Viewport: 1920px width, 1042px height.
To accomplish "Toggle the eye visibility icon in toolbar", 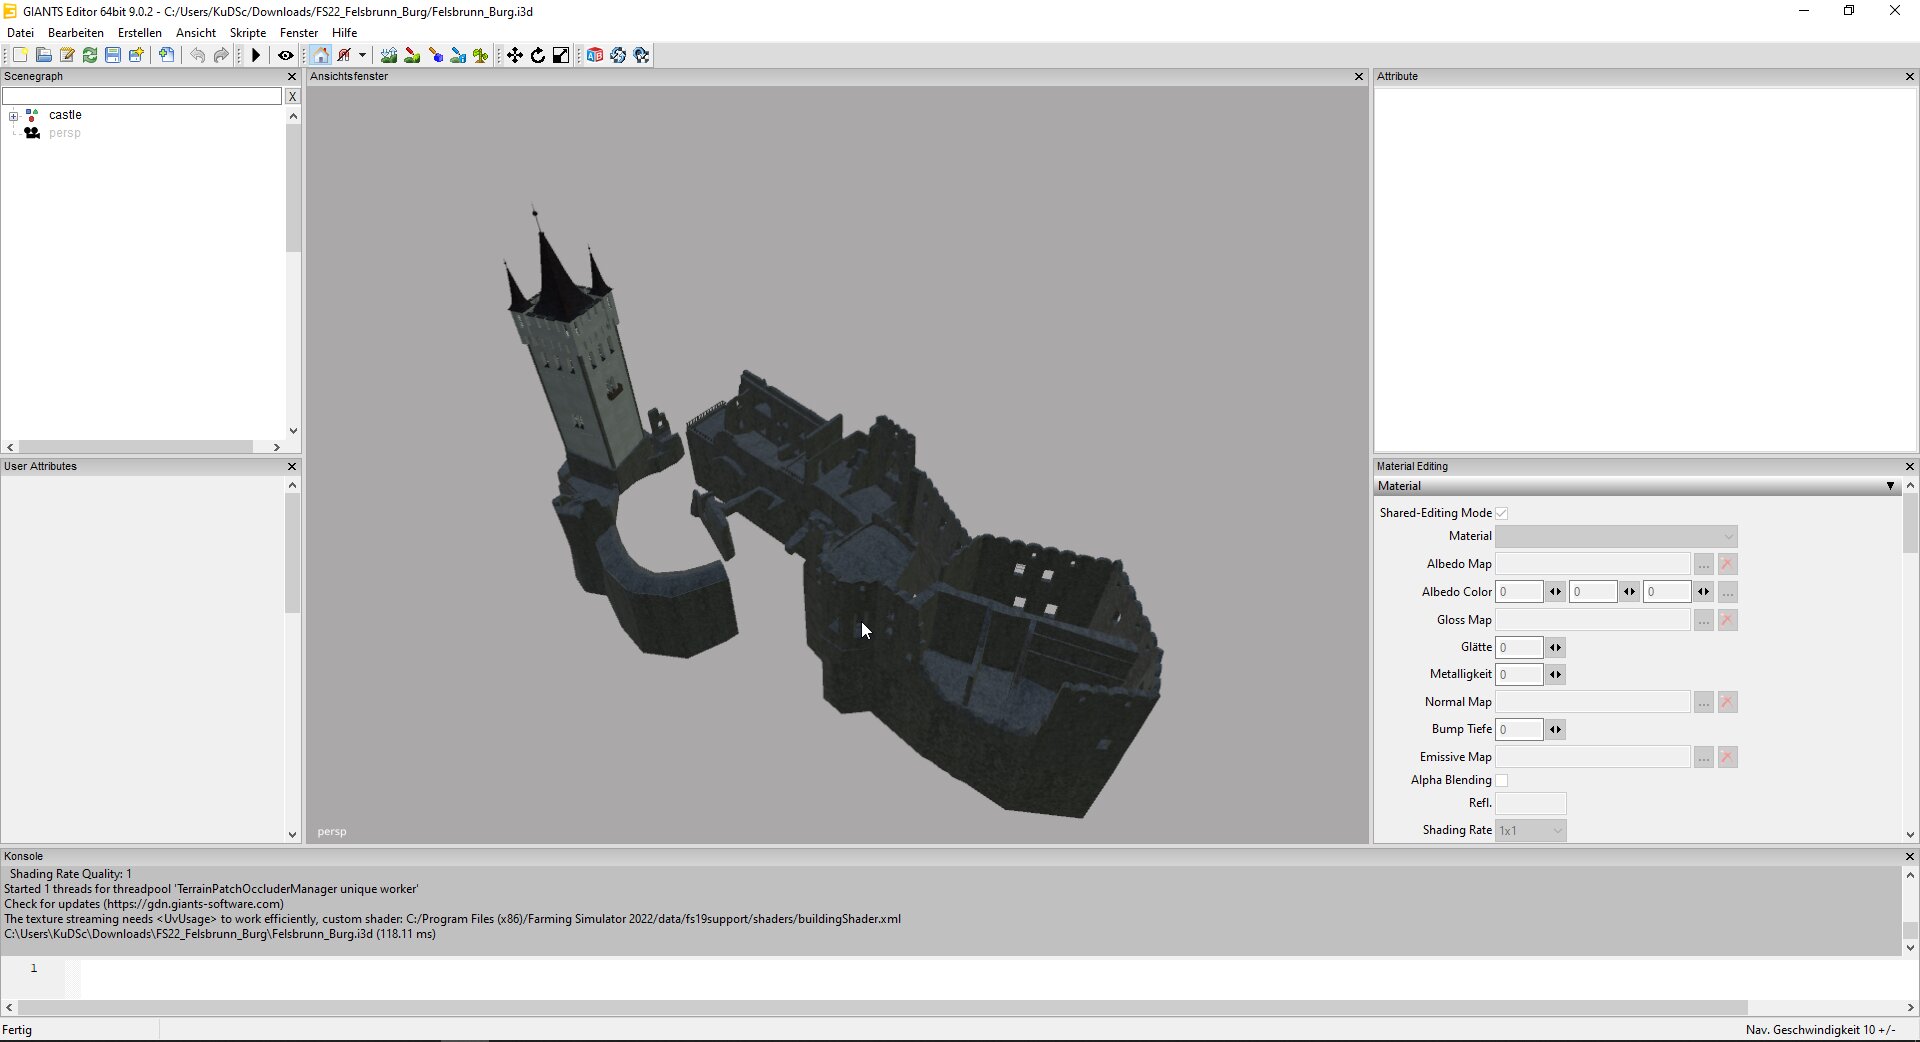I will click(286, 55).
